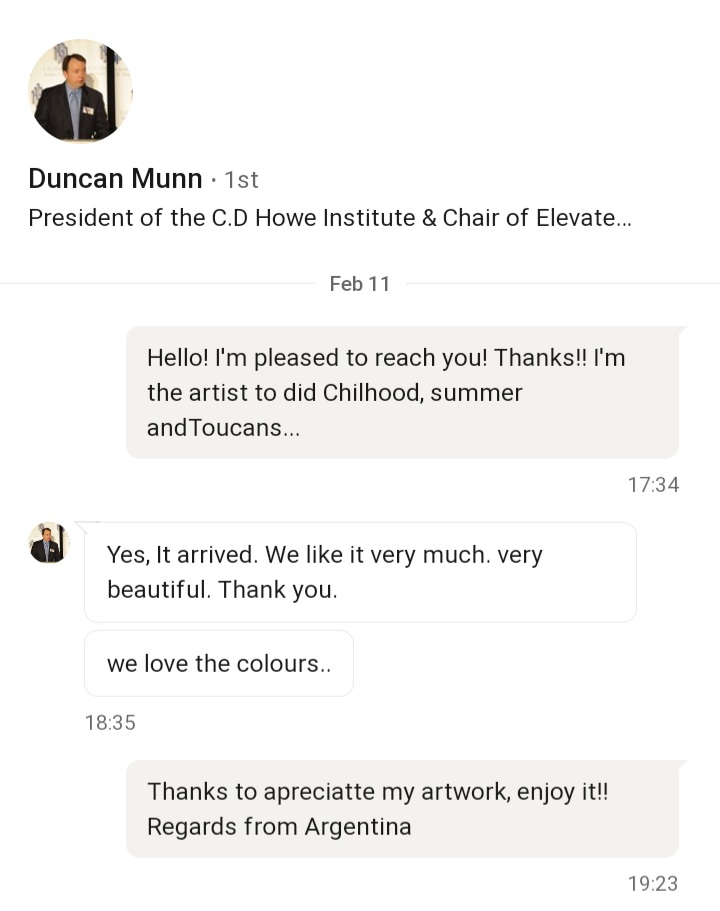Select the 'we love the colours..' bubble
Image resolution: width=720 pixels, height=911 pixels.
(218, 663)
